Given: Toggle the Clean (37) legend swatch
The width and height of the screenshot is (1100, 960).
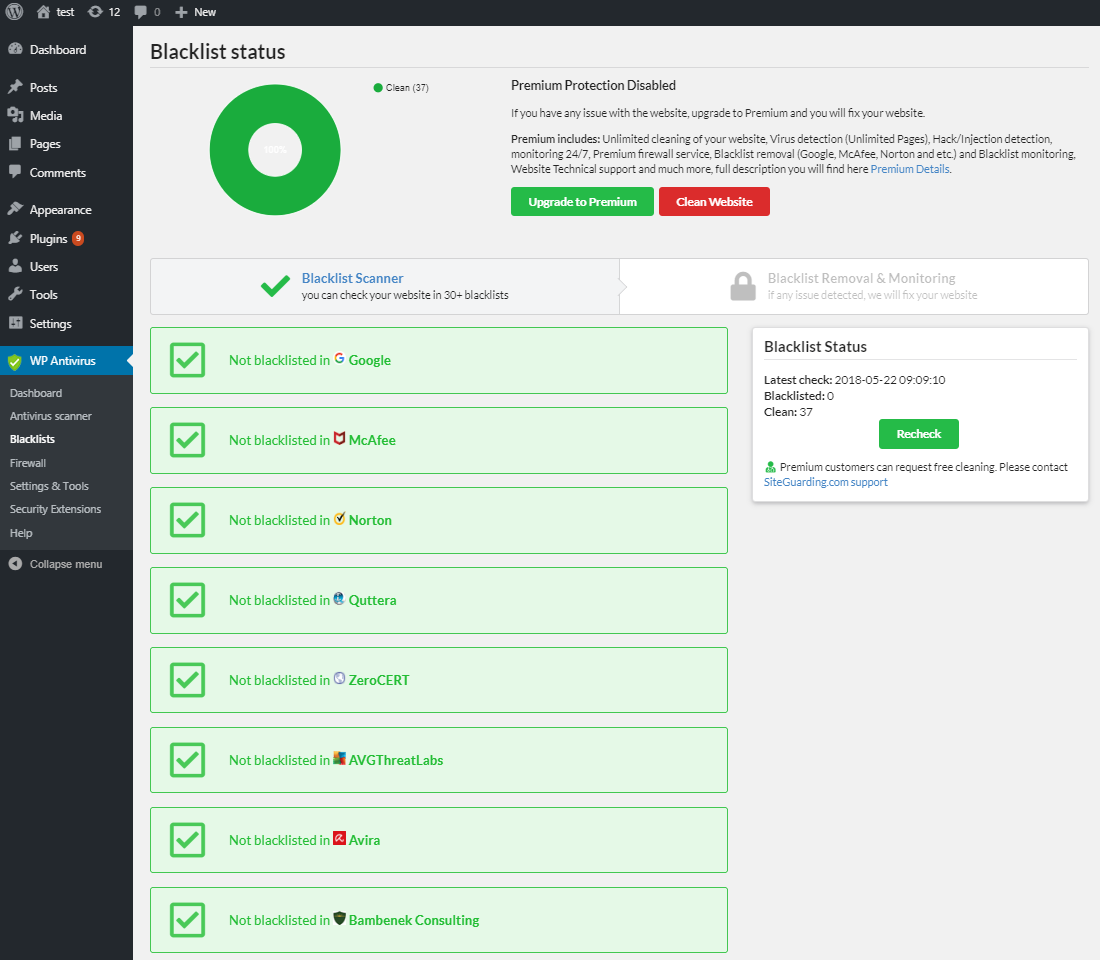Looking at the screenshot, I should point(378,88).
